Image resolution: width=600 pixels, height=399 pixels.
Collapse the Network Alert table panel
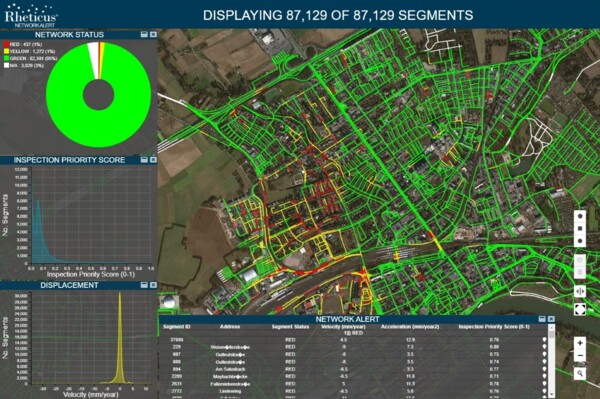542,319
